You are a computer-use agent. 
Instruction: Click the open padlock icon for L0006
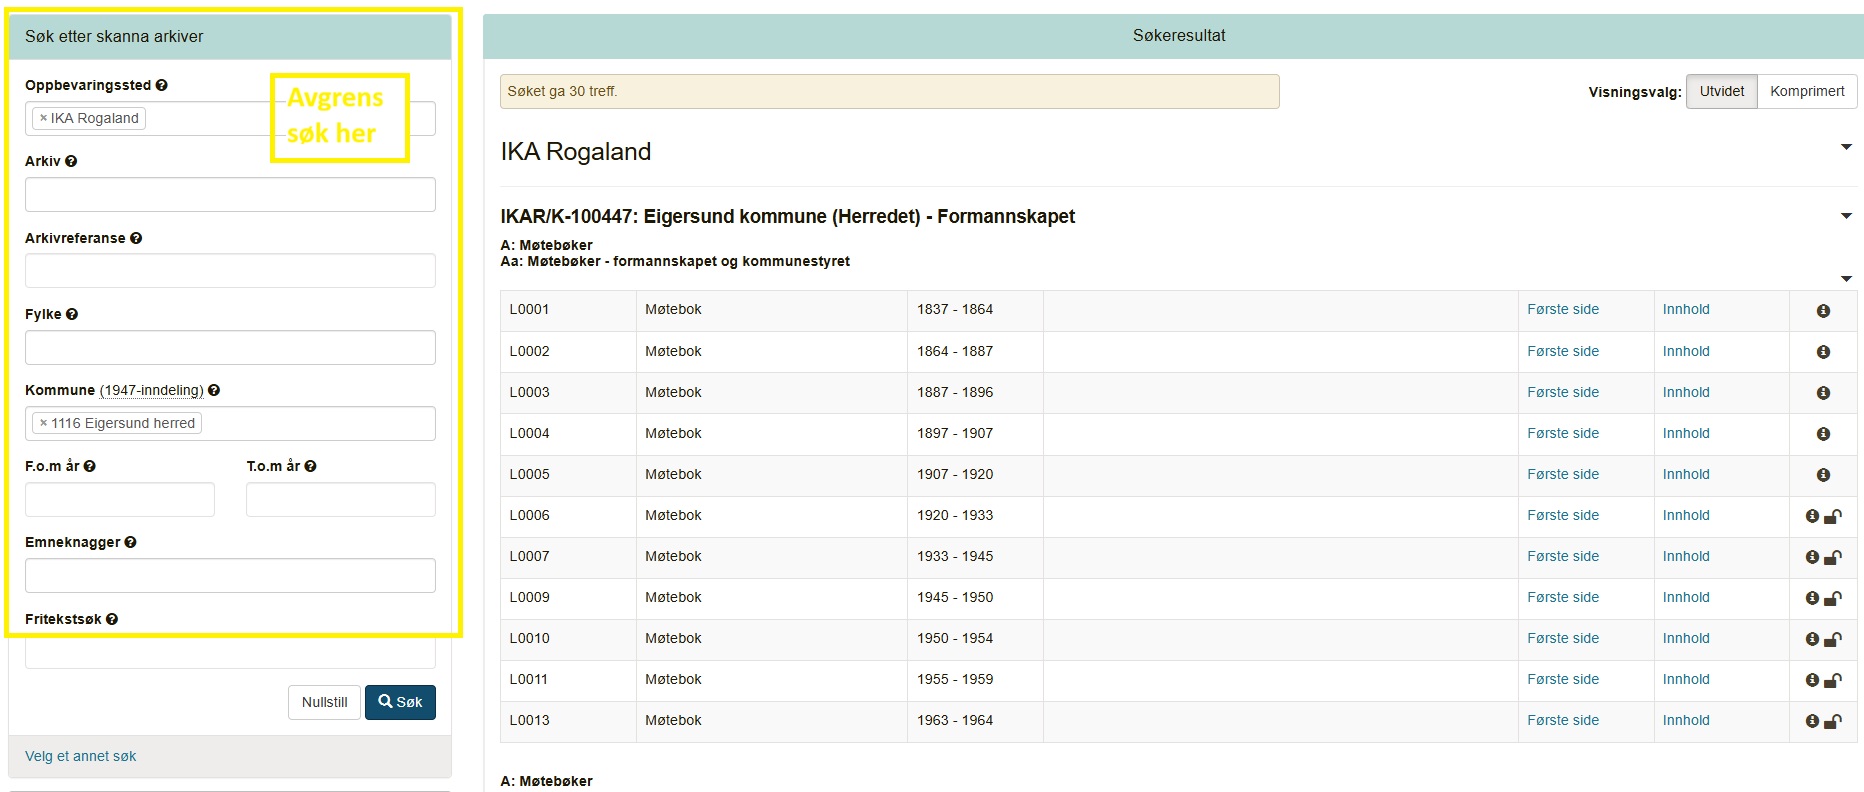[1833, 516]
